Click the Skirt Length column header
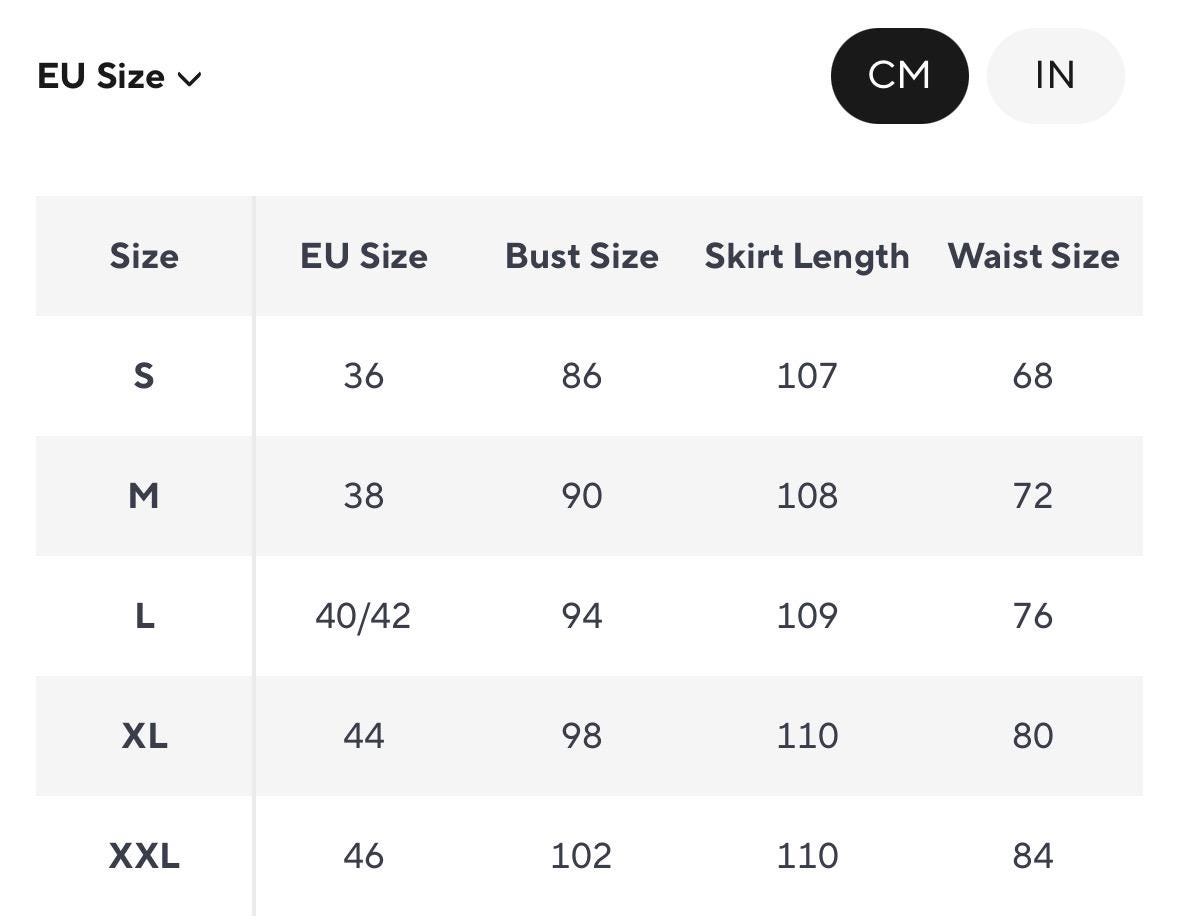Screen dimensions: 1179x921 pyautogui.click(x=806, y=256)
